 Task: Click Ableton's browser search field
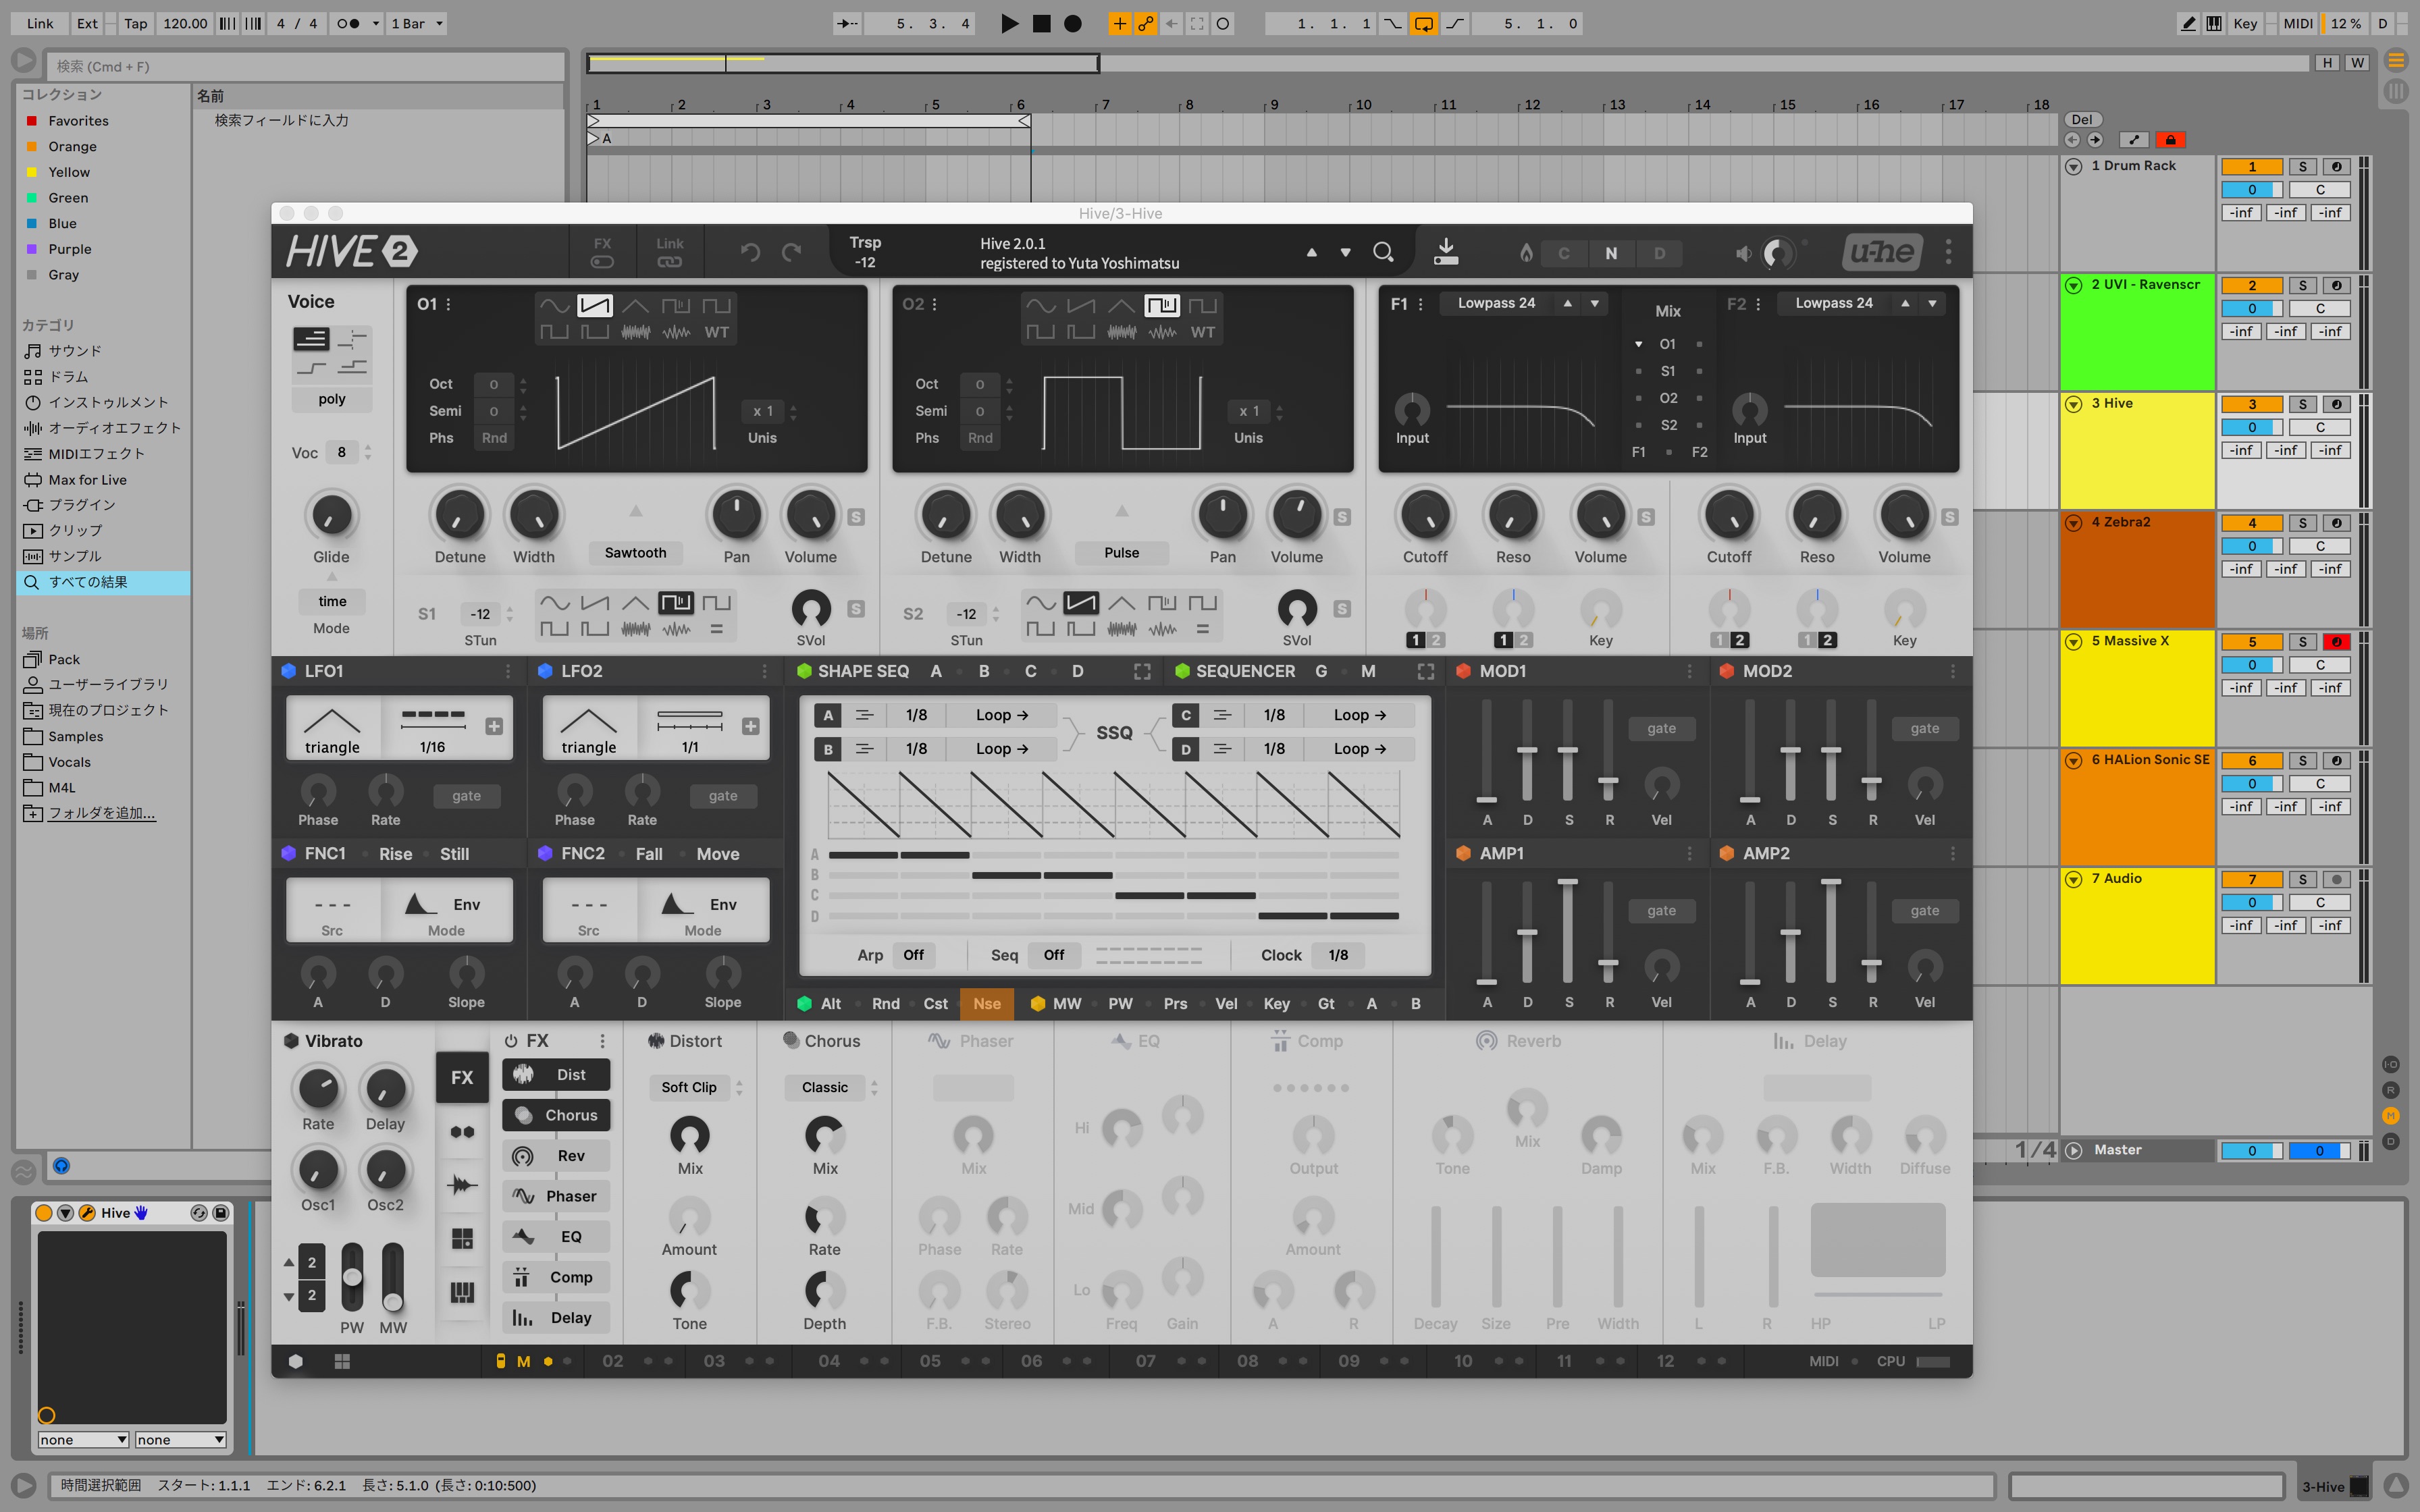click(306, 66)
